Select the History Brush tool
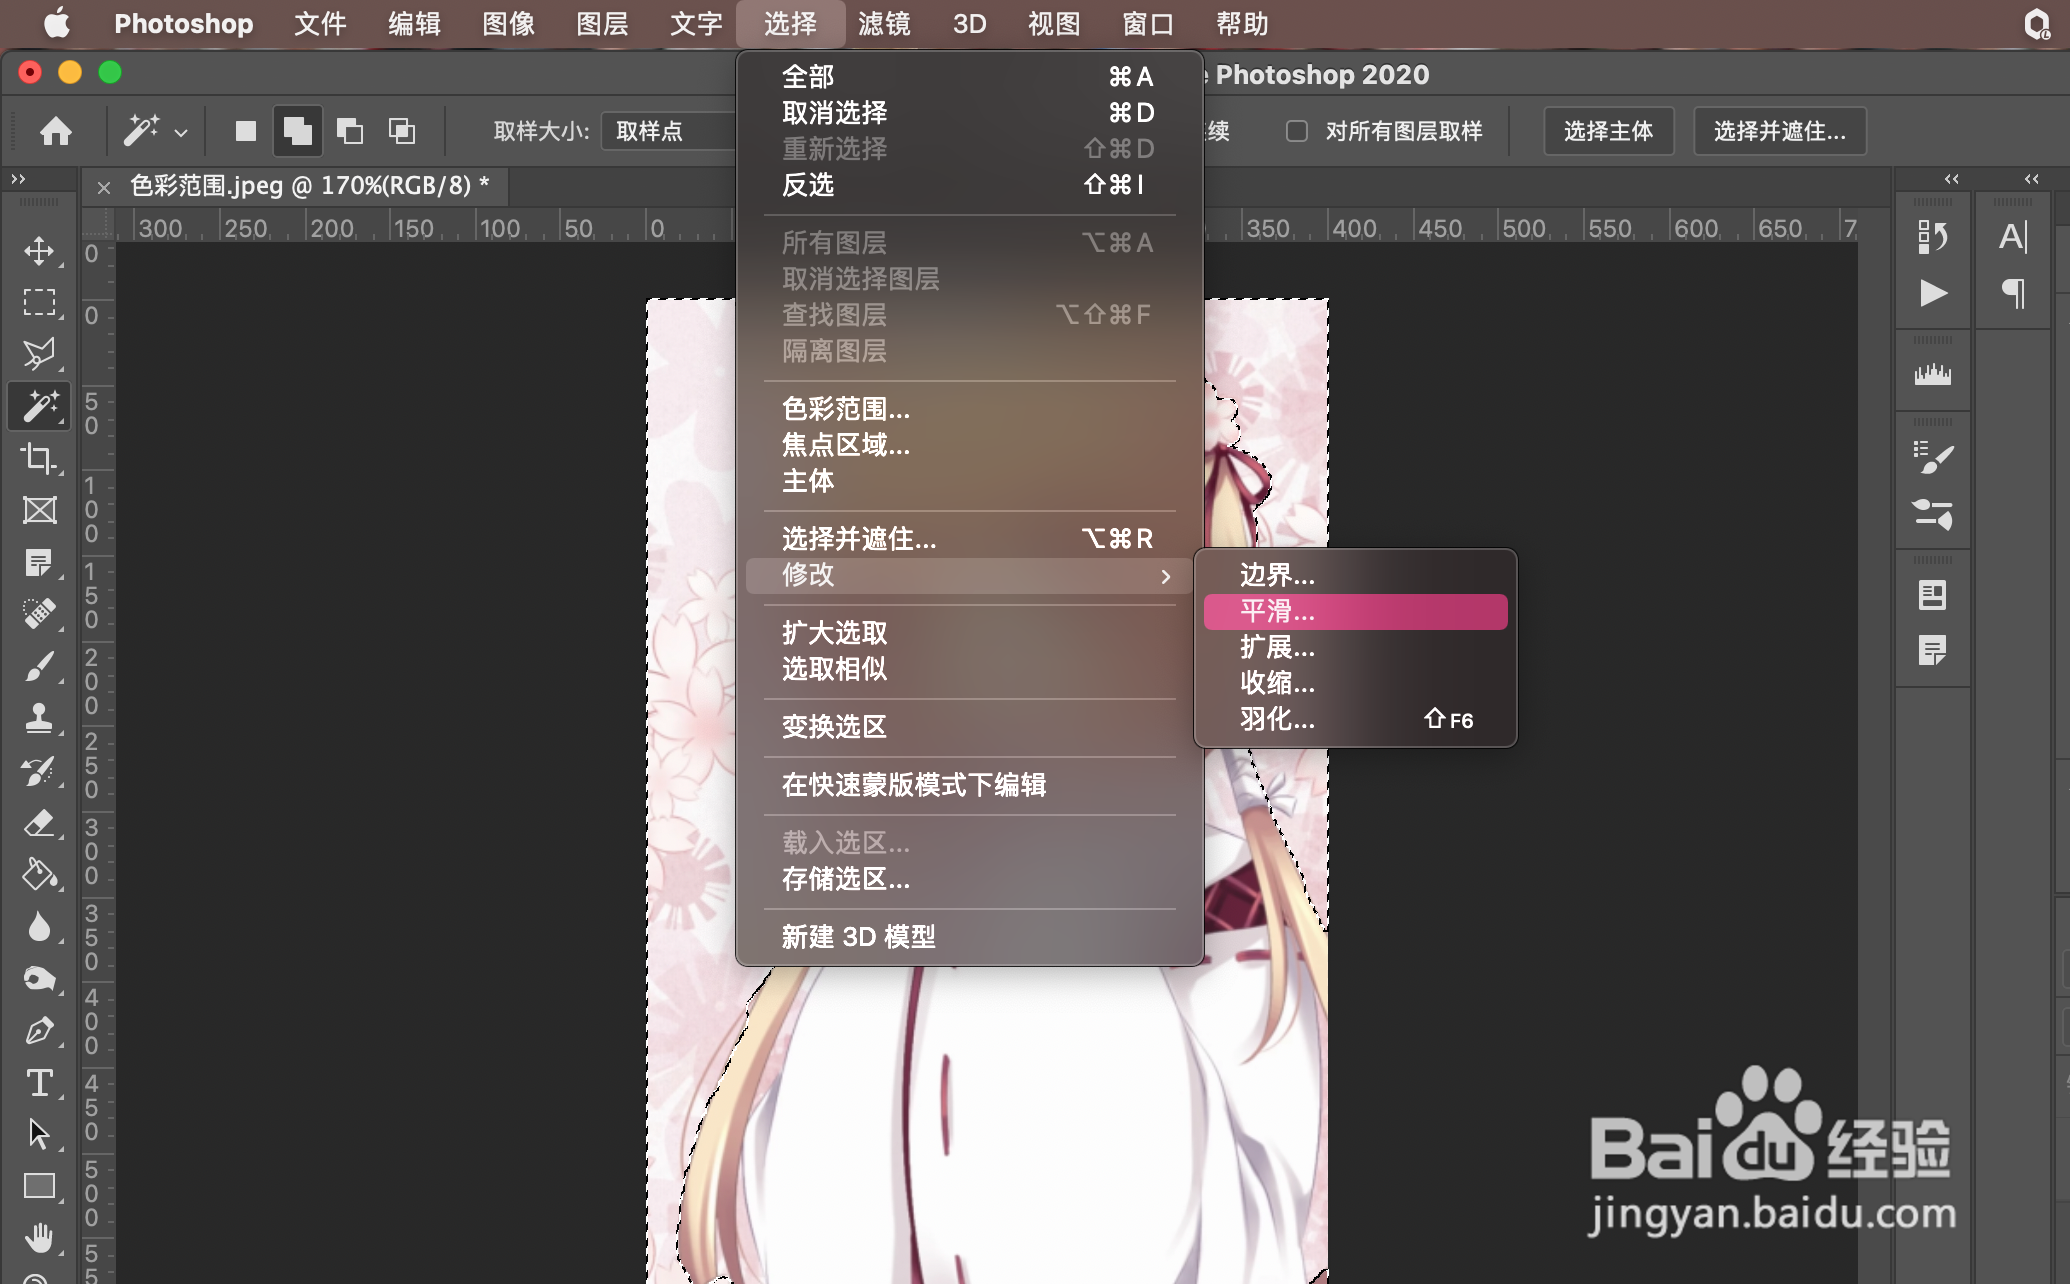 pyautogui.click(x=39, y=770)
